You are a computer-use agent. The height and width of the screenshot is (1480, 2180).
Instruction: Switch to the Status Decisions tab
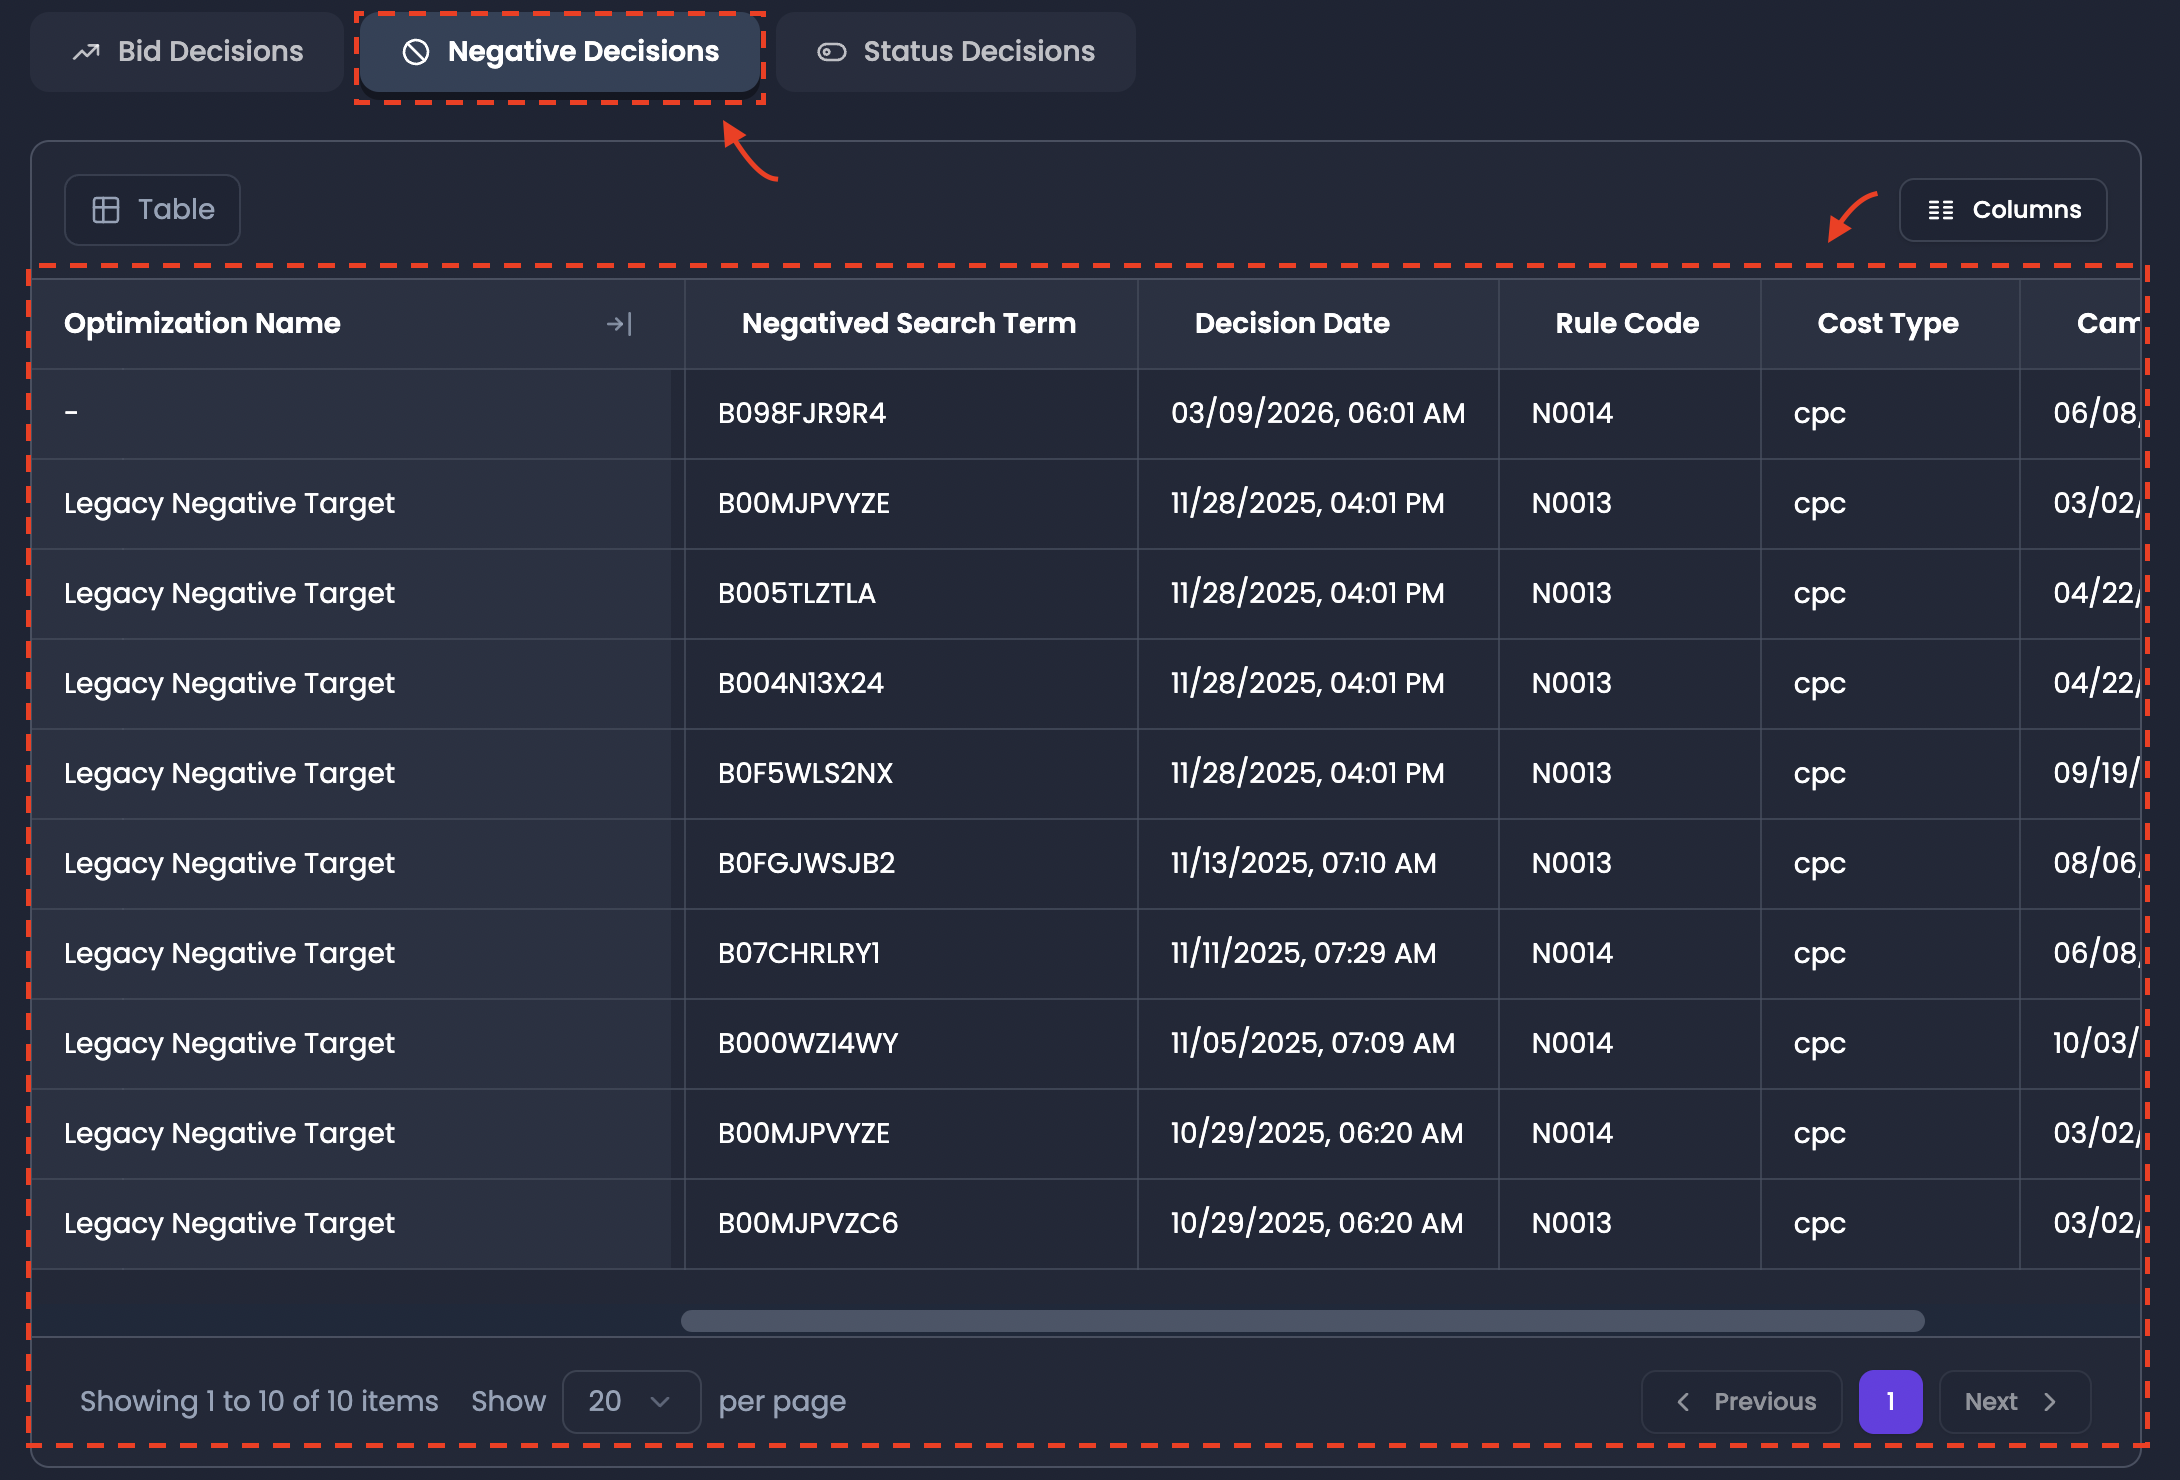point(956,52)
